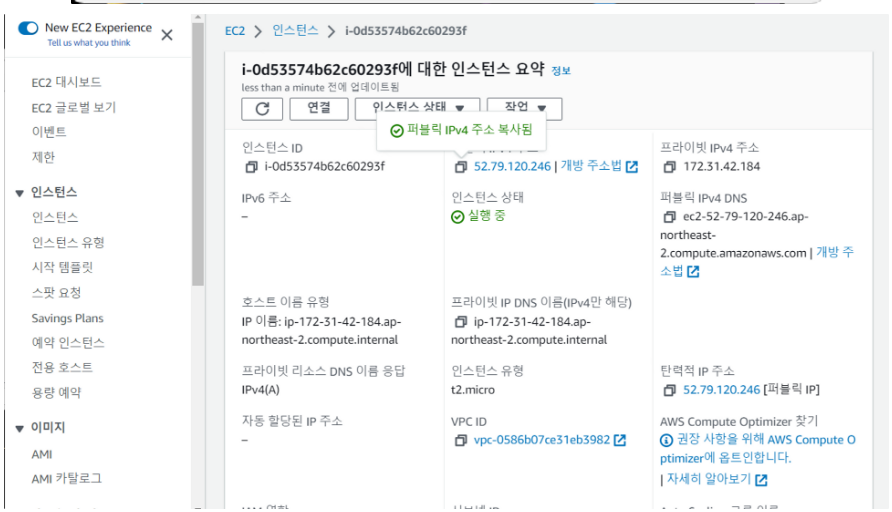Open Savings Plans in the sidebar
The height and width of the screenshot is (512, 892).
[67, 319]
